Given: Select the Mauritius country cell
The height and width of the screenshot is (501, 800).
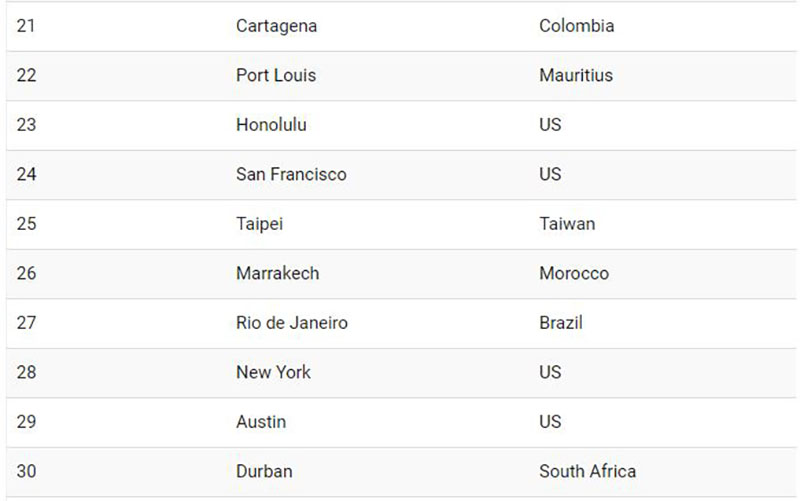Looking at the screenshot, I should point(576,75).
